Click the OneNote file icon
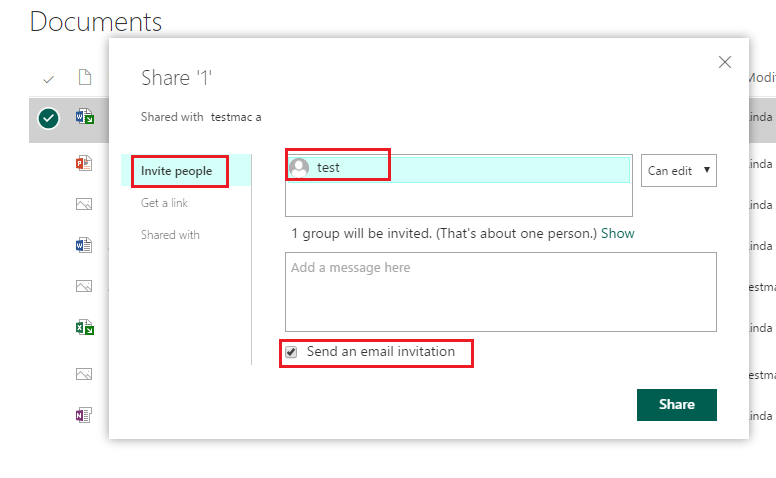776x478 pixels. click(x=84, y=415)
